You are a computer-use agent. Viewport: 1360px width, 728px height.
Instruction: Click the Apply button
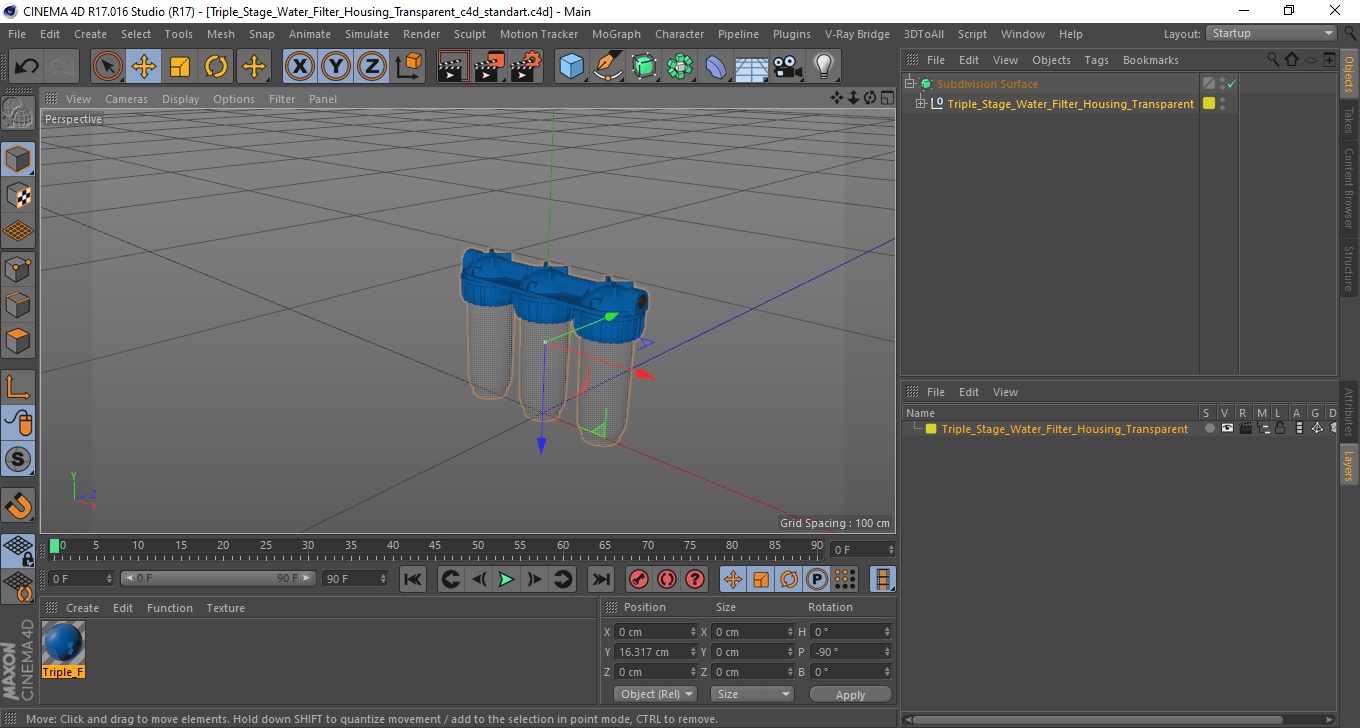pyautogui.click(x=850, y=694)
